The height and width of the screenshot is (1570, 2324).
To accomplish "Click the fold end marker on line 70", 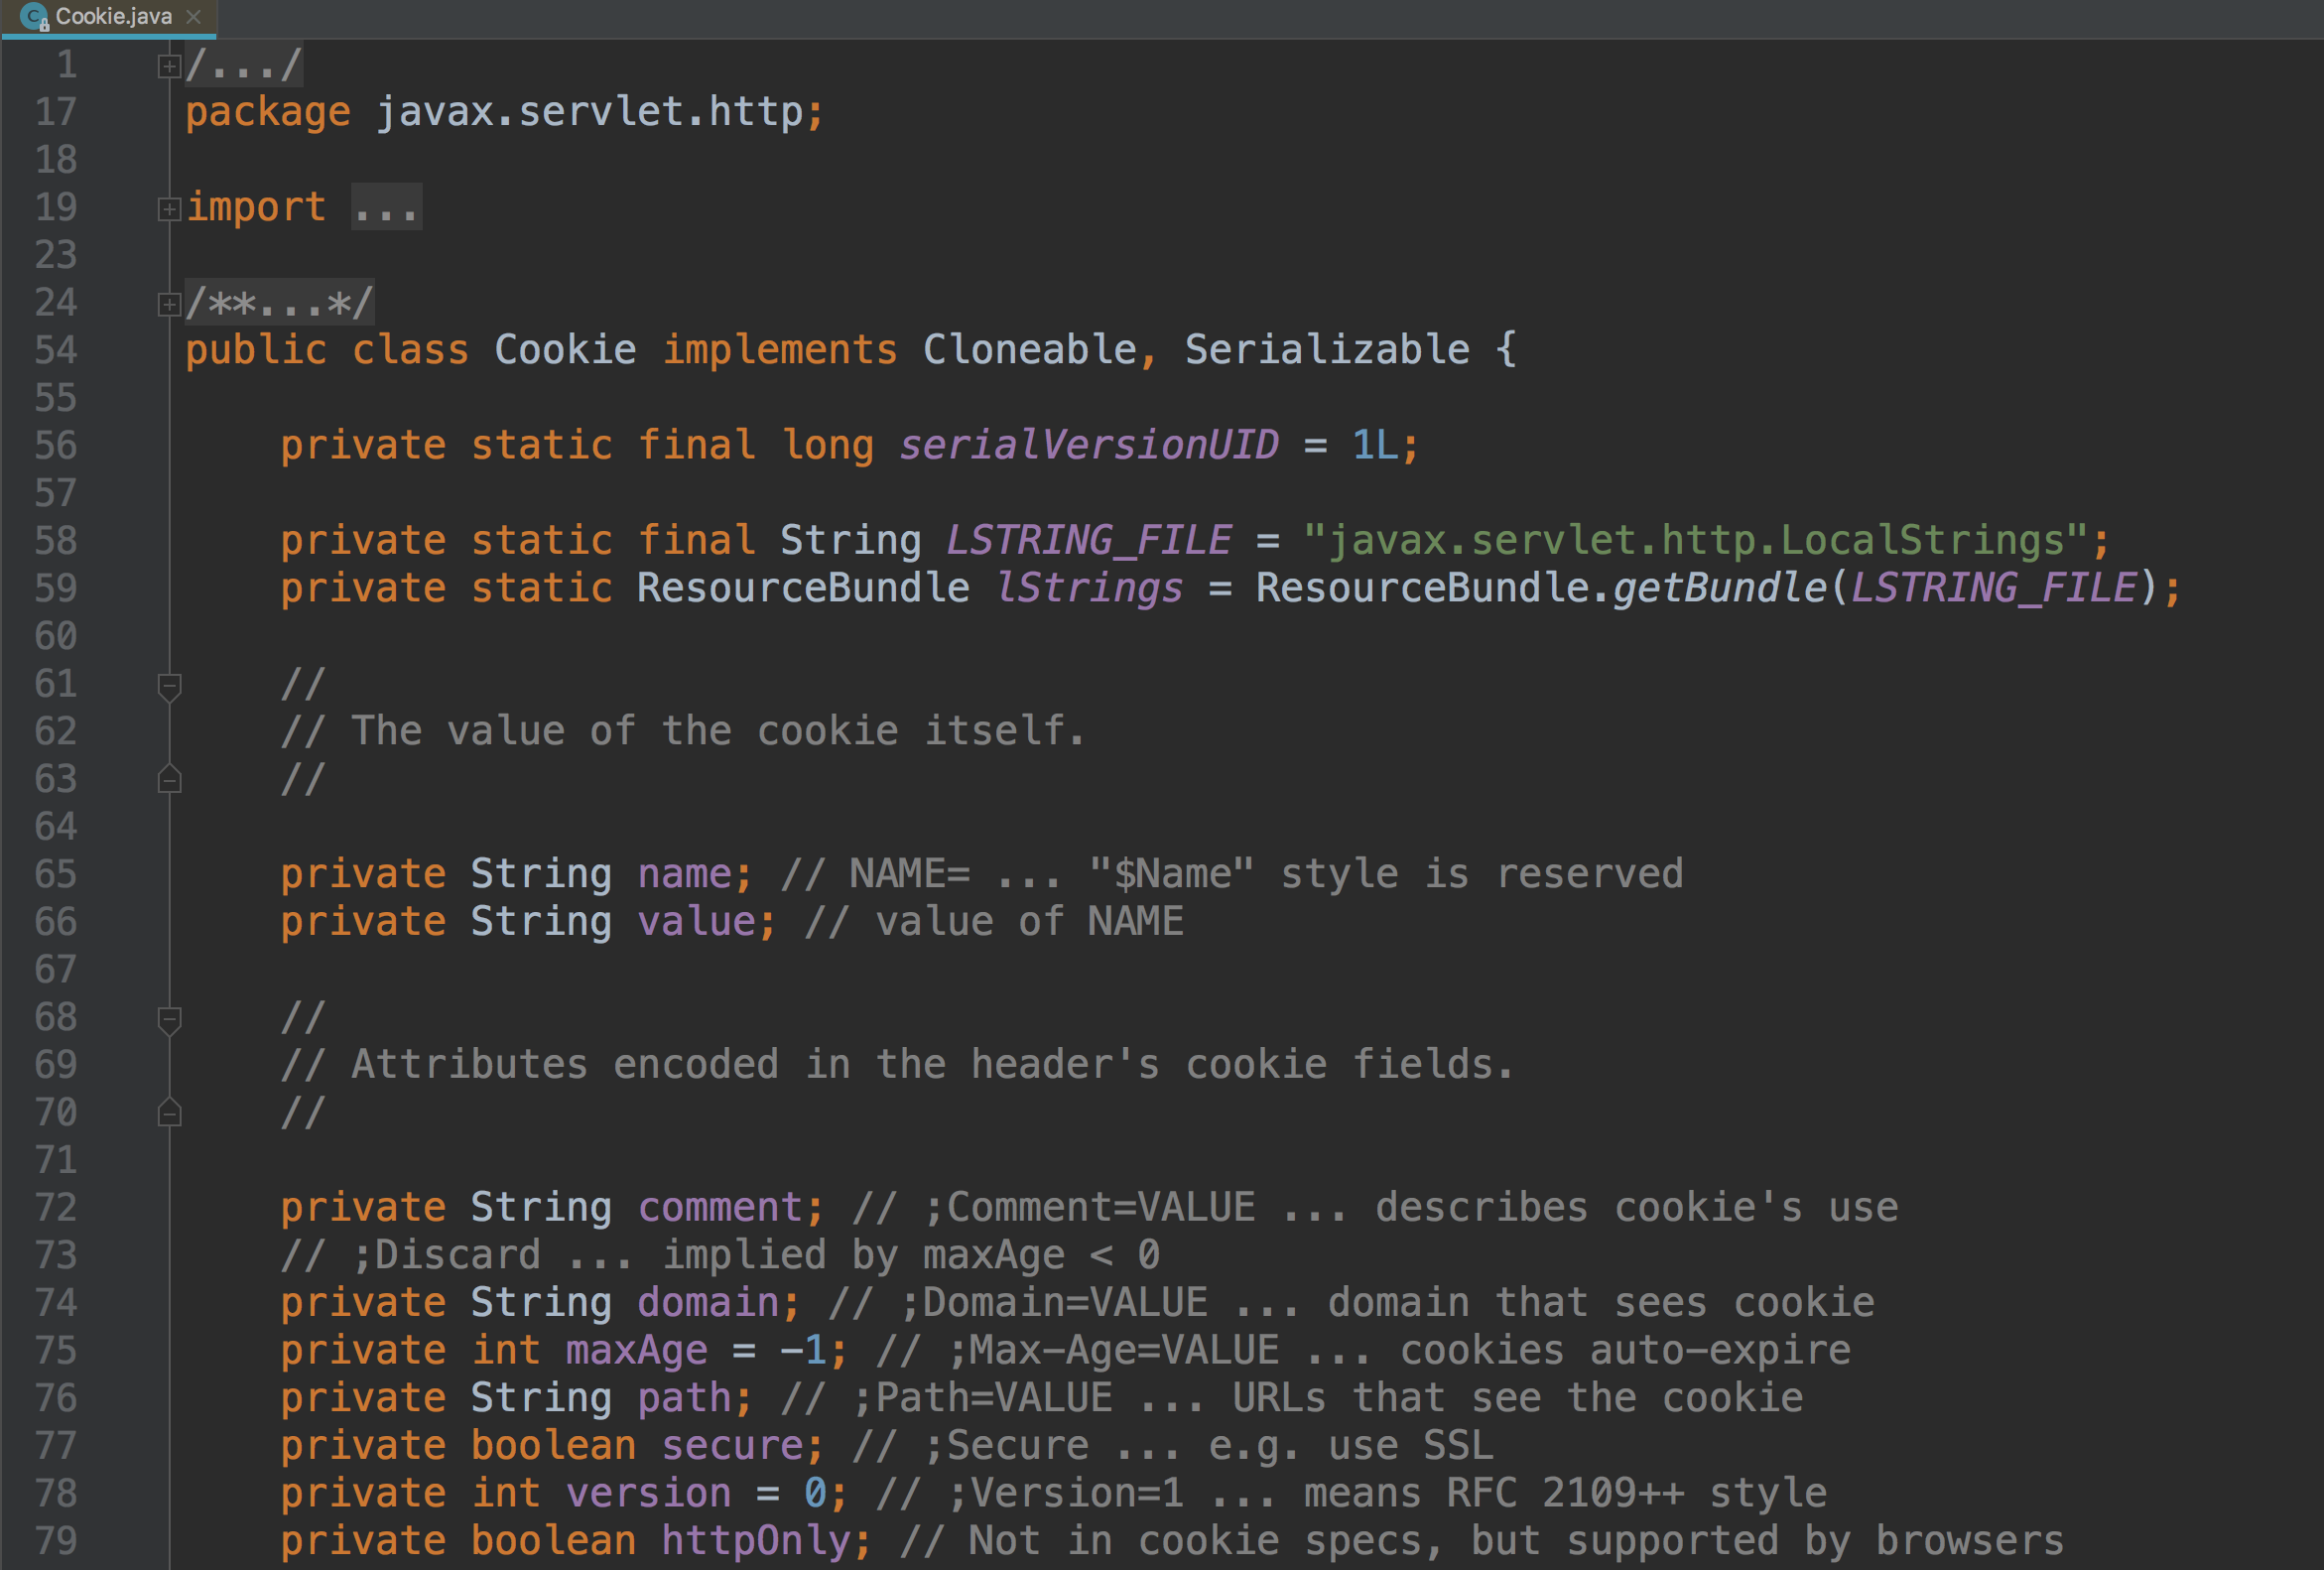I will pyautogui.click(x=169, y=1113).
